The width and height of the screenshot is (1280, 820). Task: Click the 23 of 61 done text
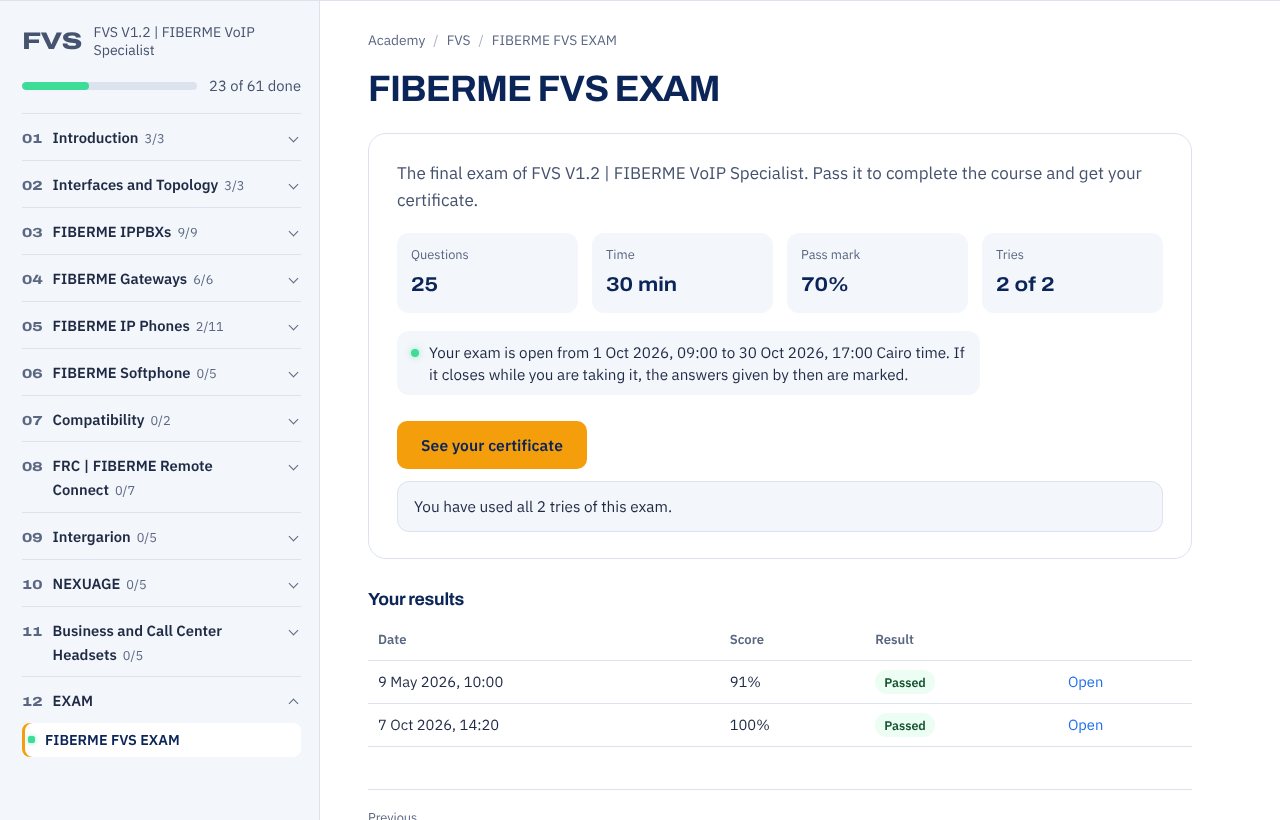[255, 86]
